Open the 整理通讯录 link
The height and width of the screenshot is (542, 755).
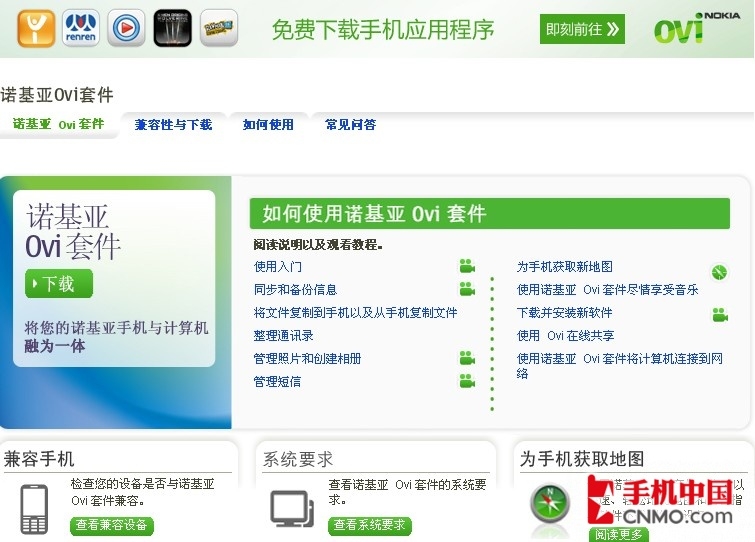pos(284,336)
